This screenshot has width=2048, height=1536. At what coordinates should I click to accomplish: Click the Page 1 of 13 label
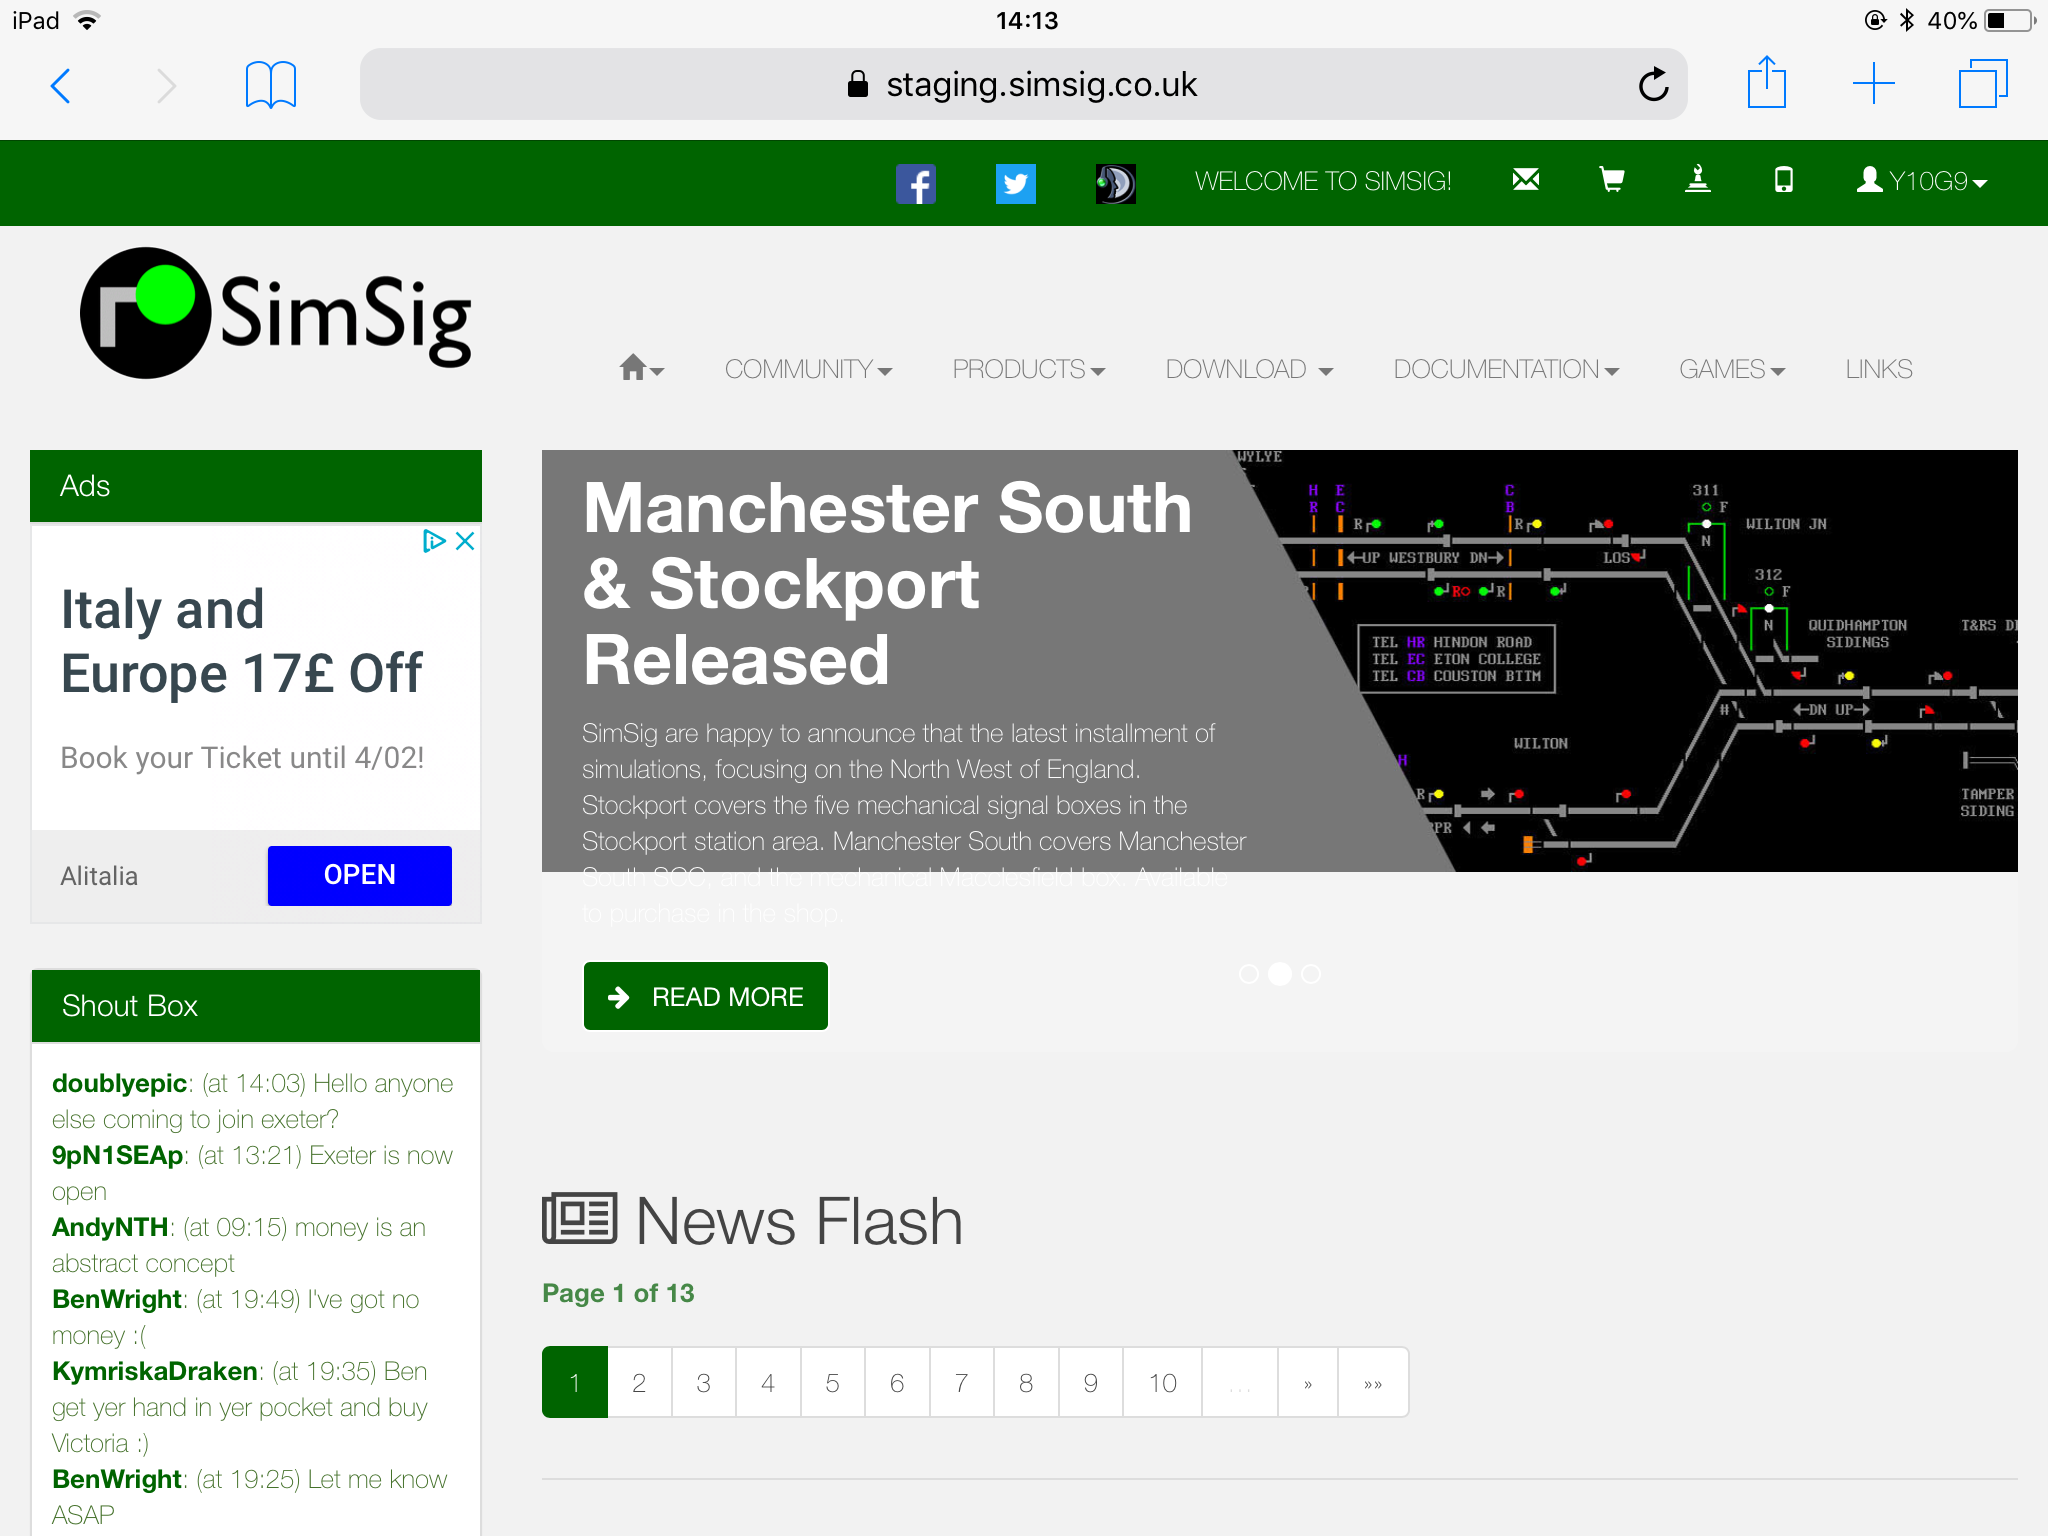618,1293
